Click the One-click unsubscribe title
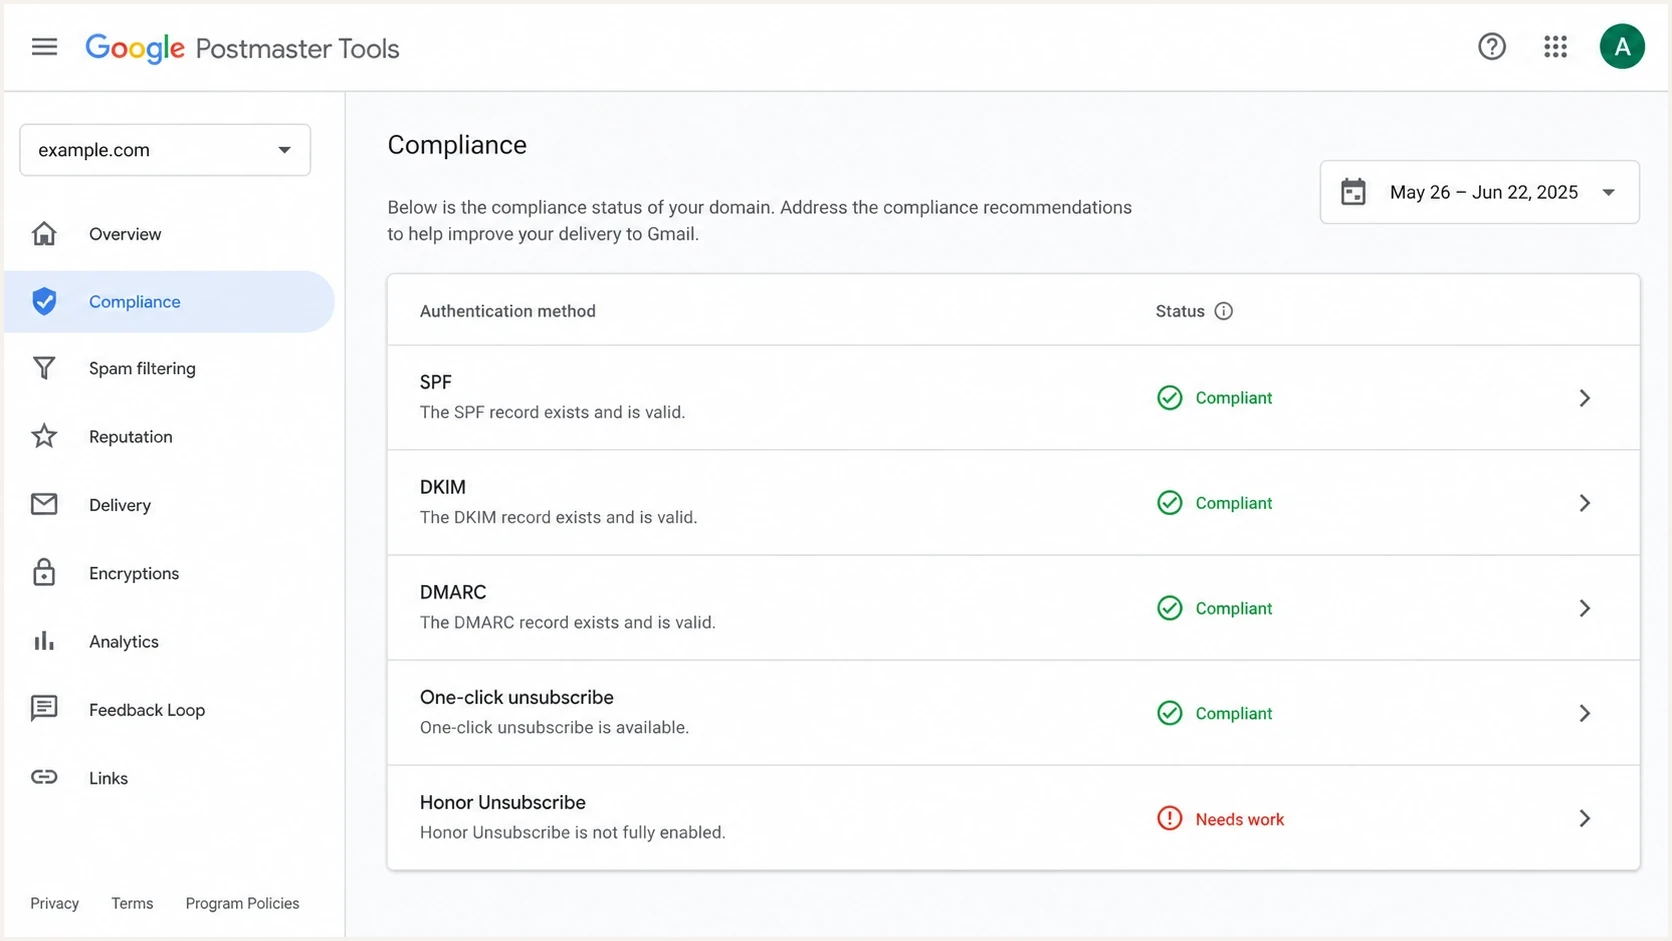 [517, 697]
